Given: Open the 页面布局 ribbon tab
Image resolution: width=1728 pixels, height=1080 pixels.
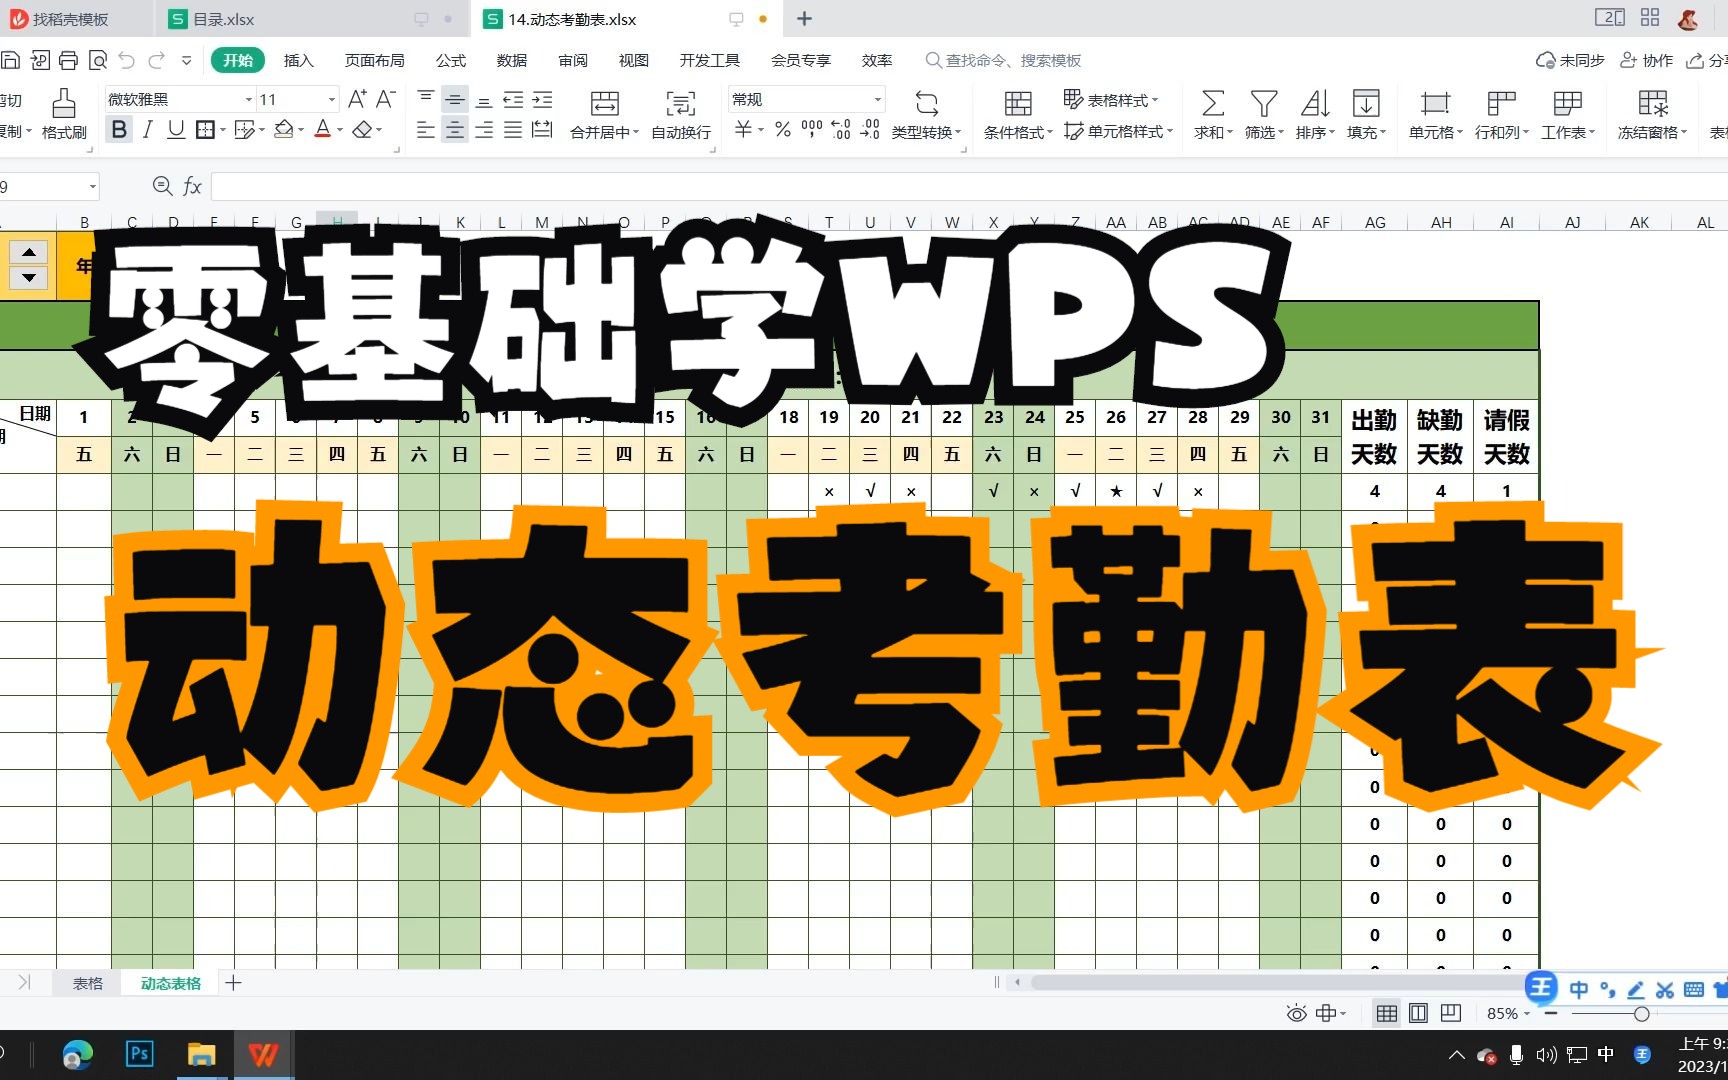Looking at the screenshot, I should pyautogui.click(x=374, y=60).
